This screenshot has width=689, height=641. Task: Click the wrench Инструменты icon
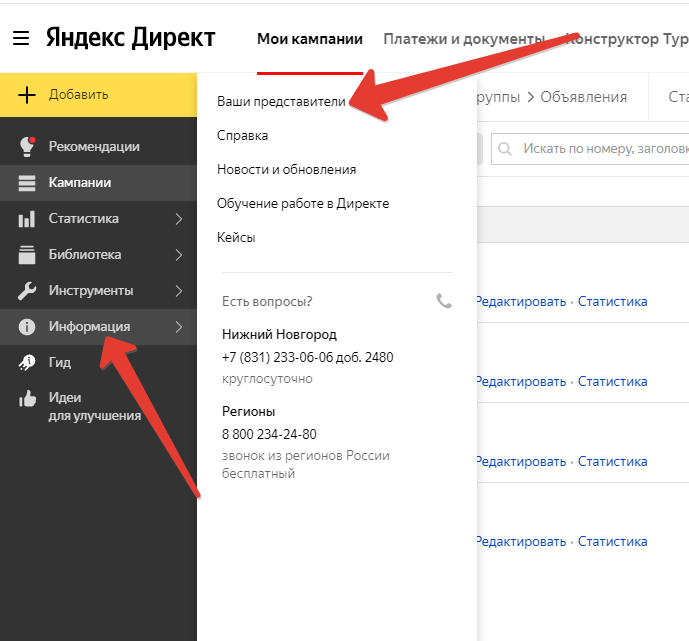tap(27, 291)
